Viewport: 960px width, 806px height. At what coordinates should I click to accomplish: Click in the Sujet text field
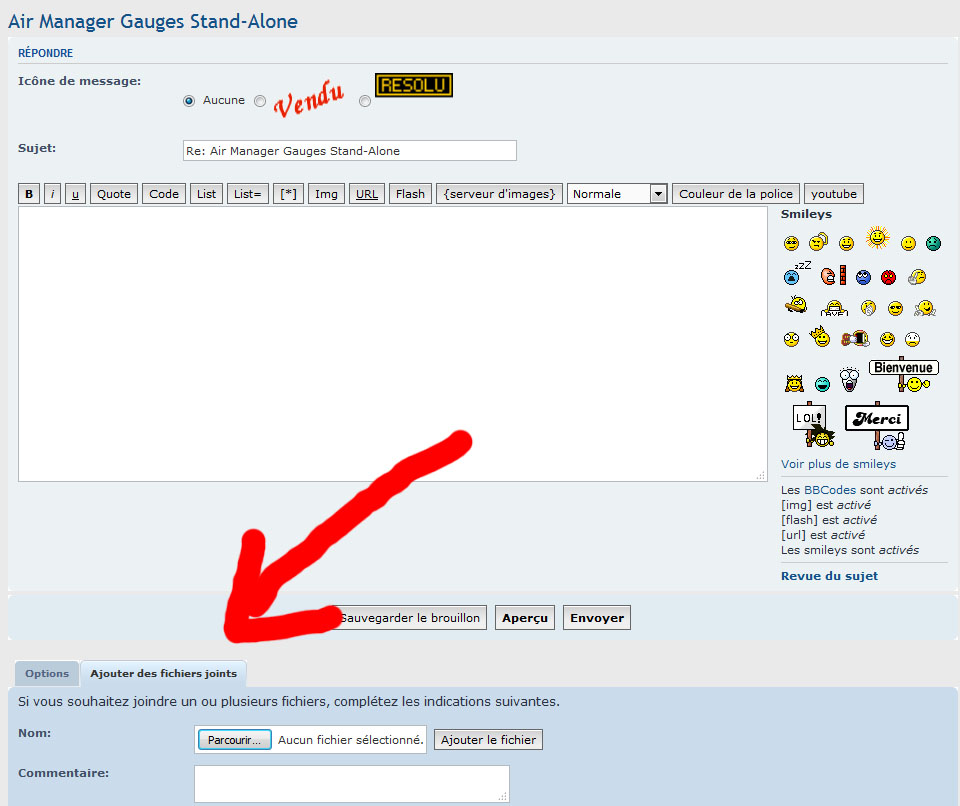[348, 151]
